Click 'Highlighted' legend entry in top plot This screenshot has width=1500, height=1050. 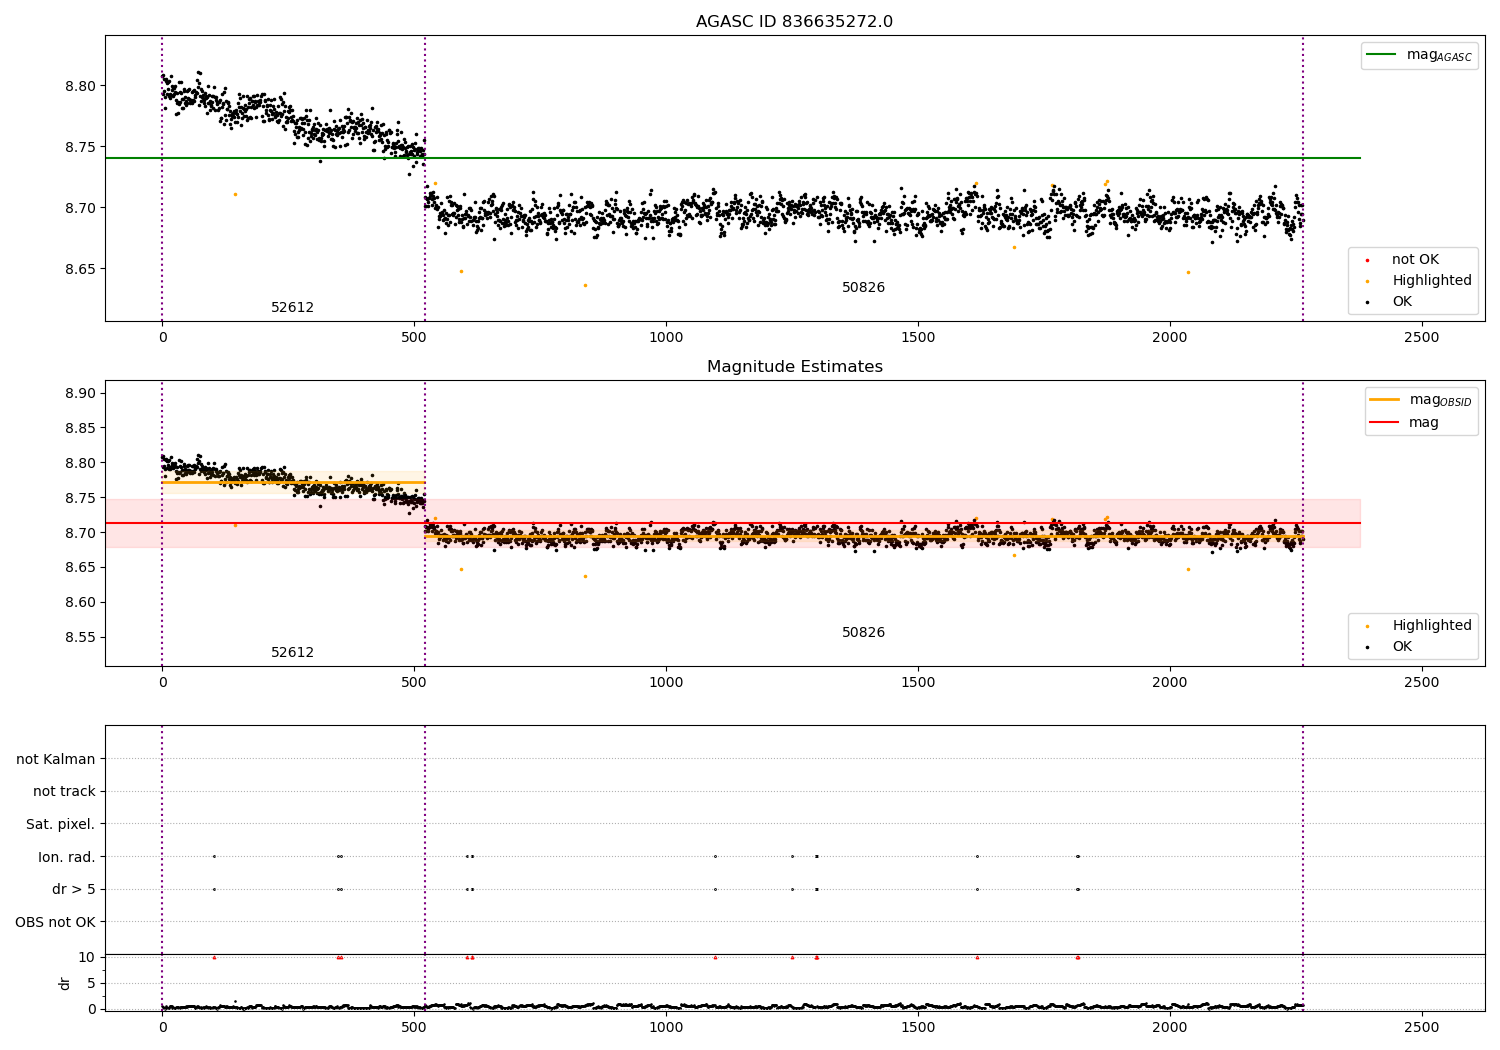(1418, 281)
